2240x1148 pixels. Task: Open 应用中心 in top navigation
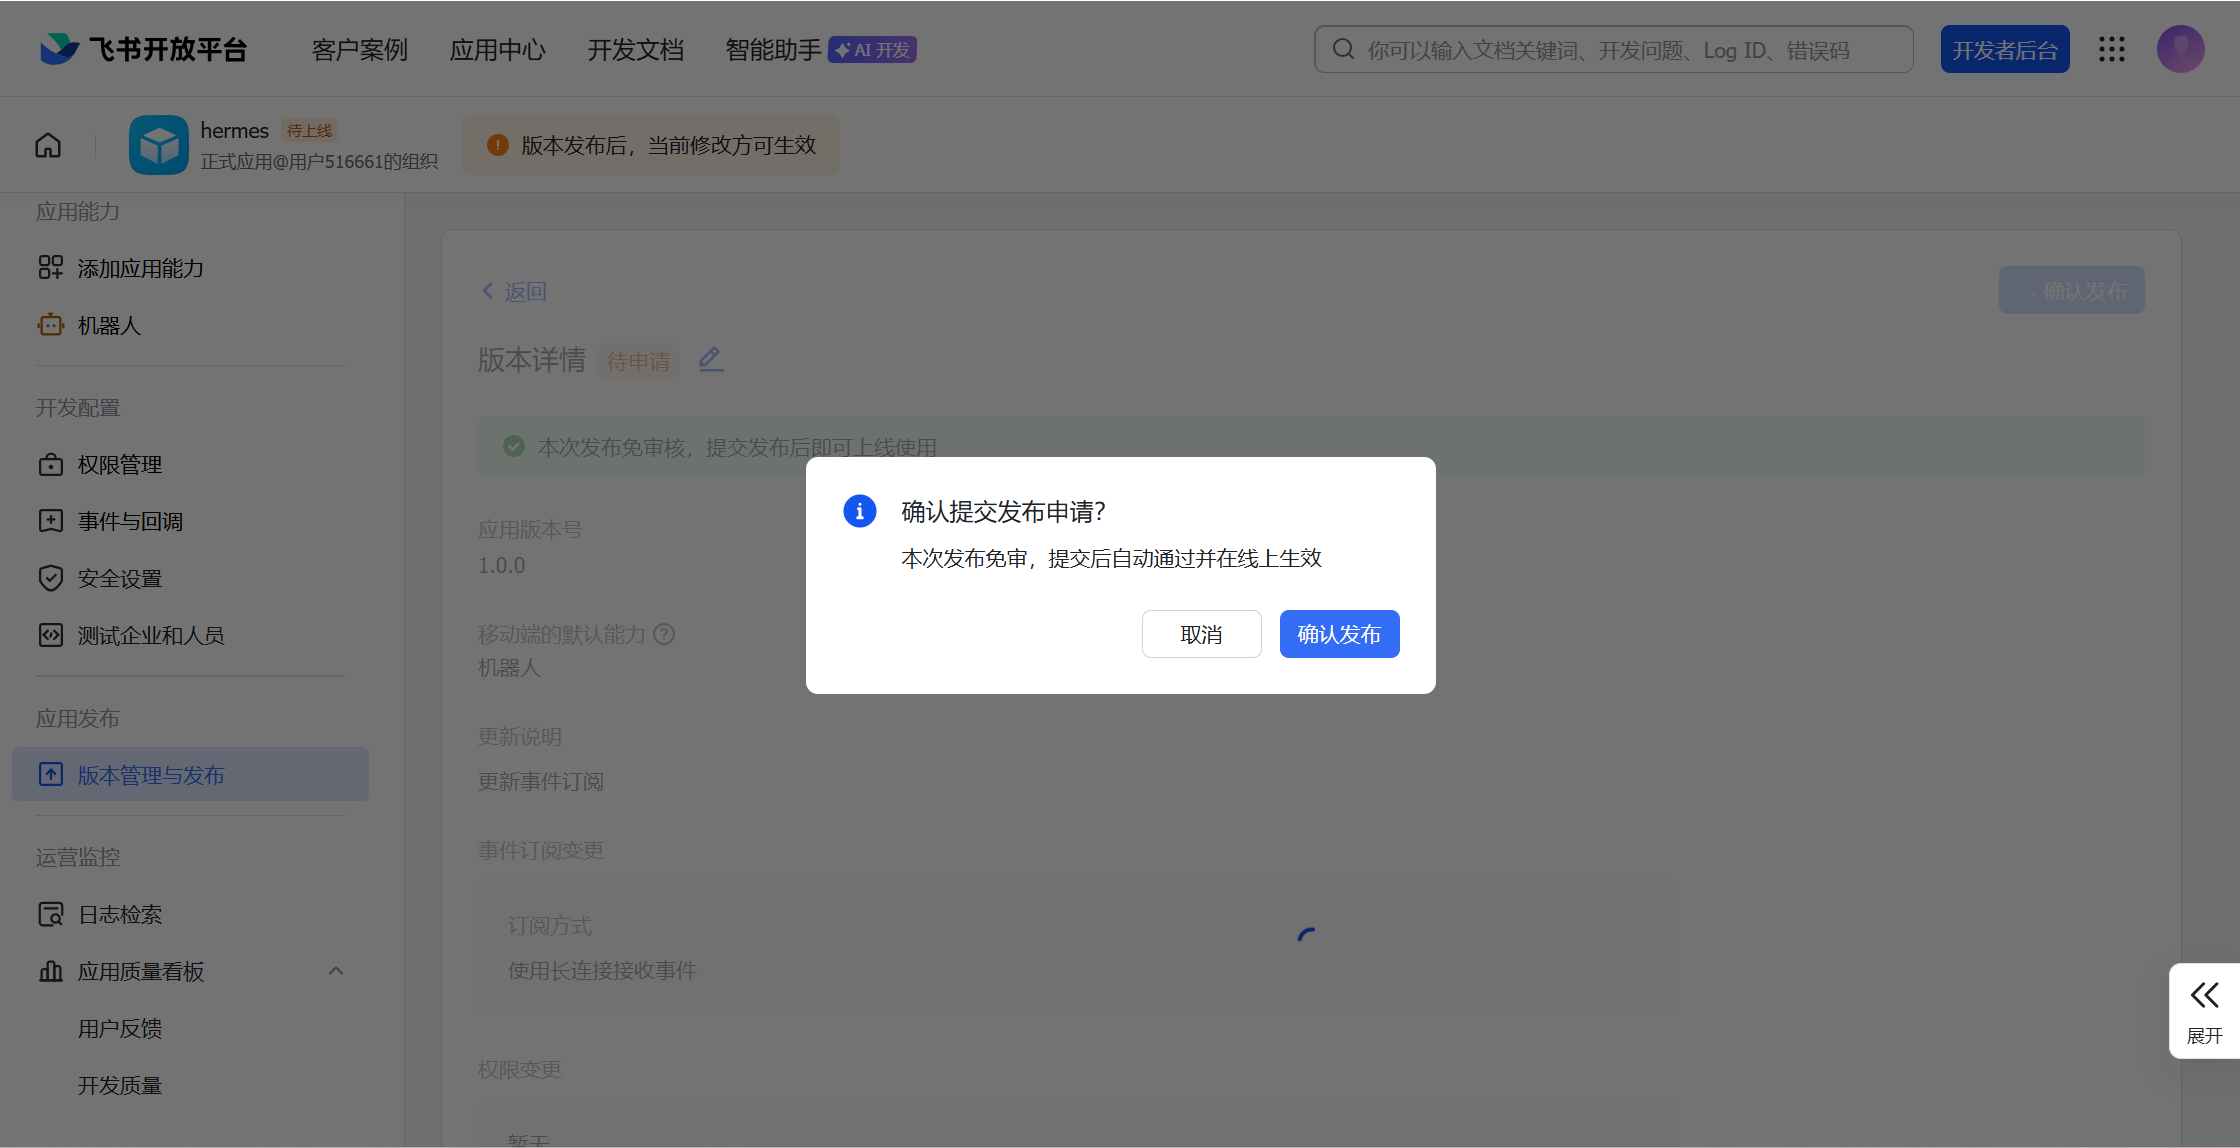497,50
